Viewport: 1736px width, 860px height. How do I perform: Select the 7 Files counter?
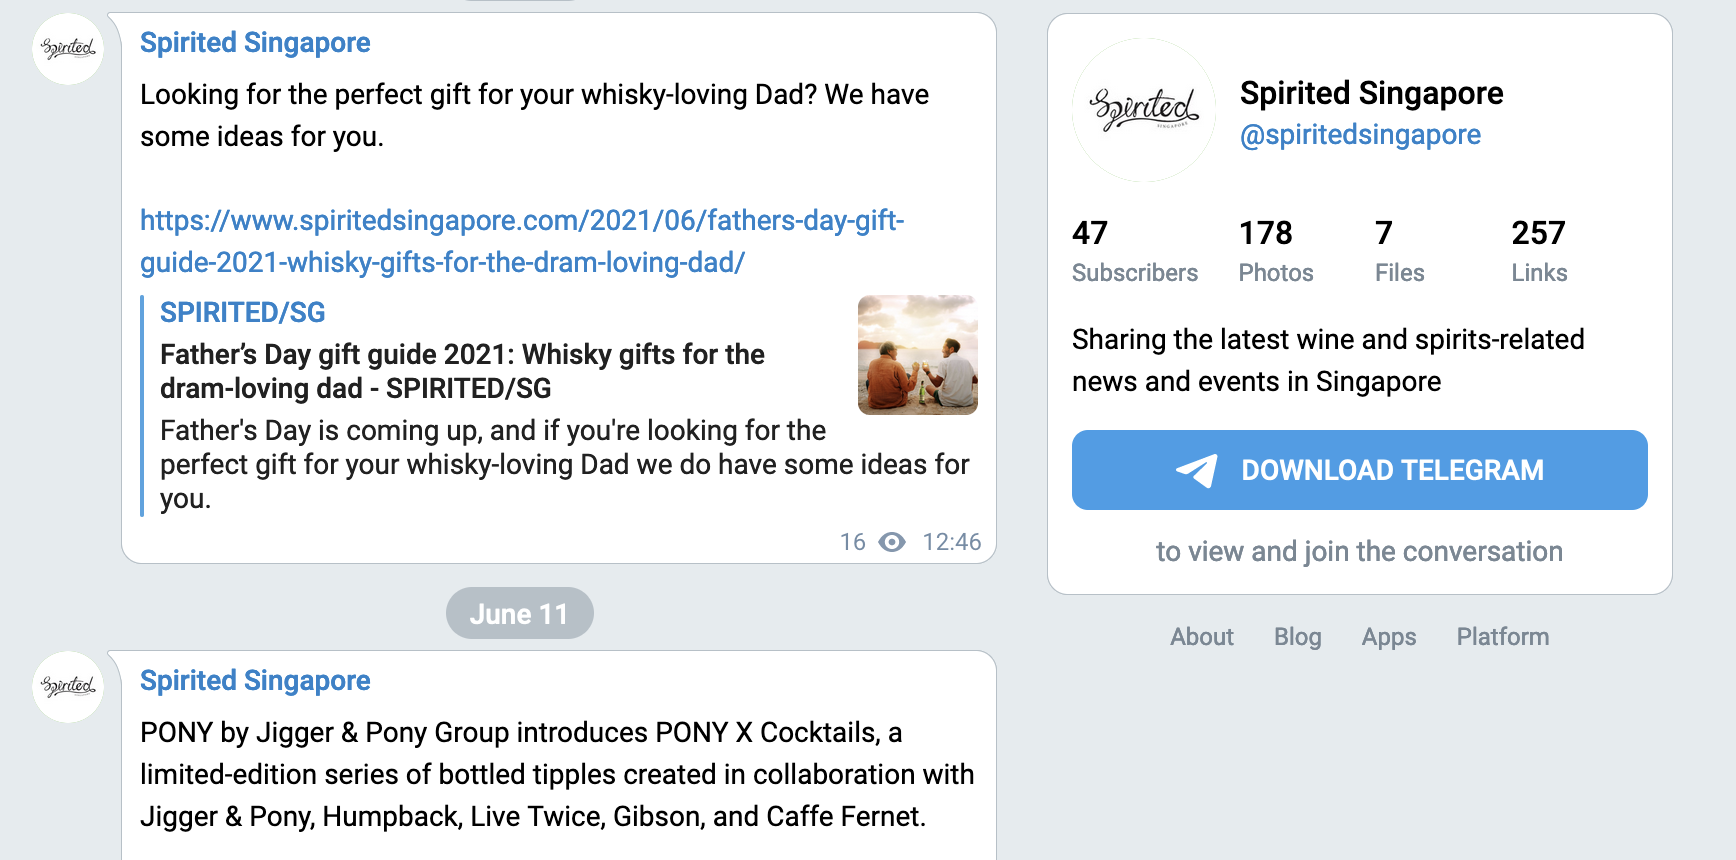(x=1399, y=251)
